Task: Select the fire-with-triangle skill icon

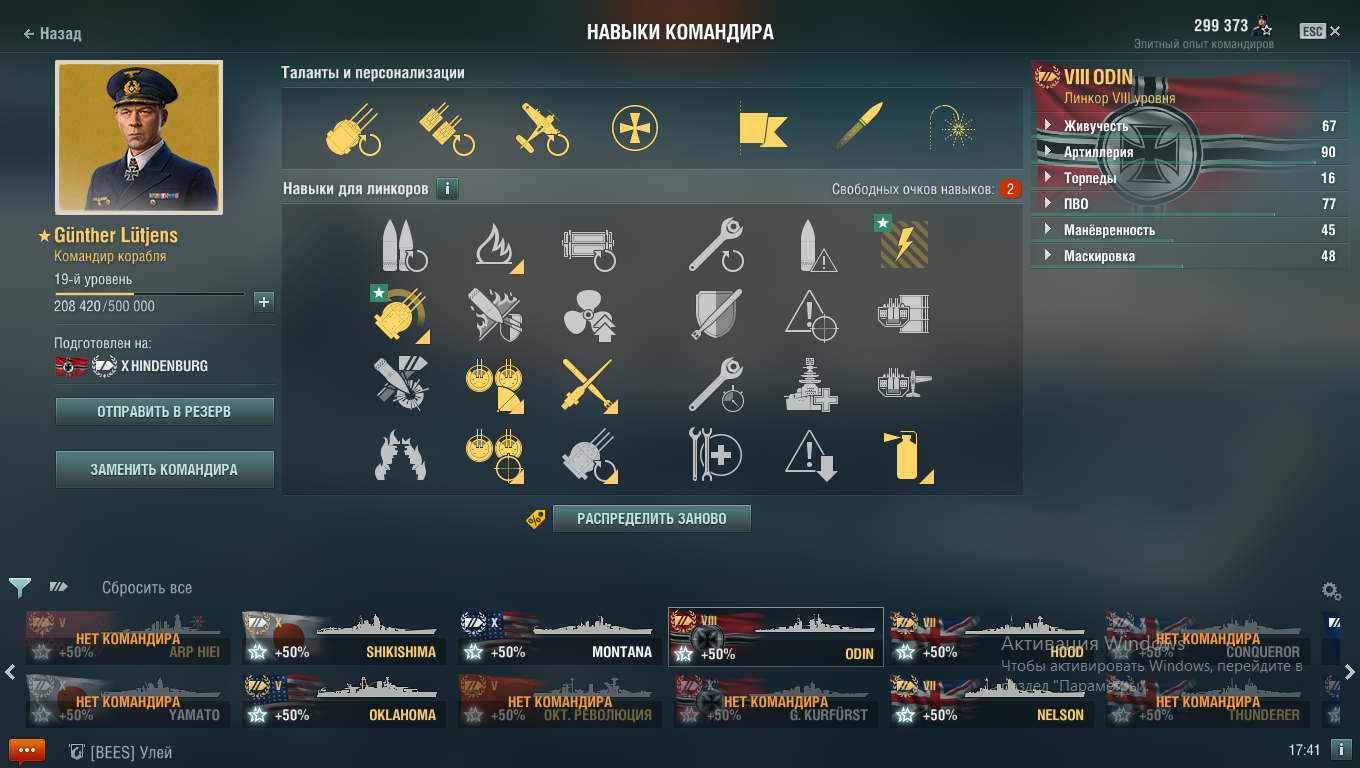Action: click(498, 246)
